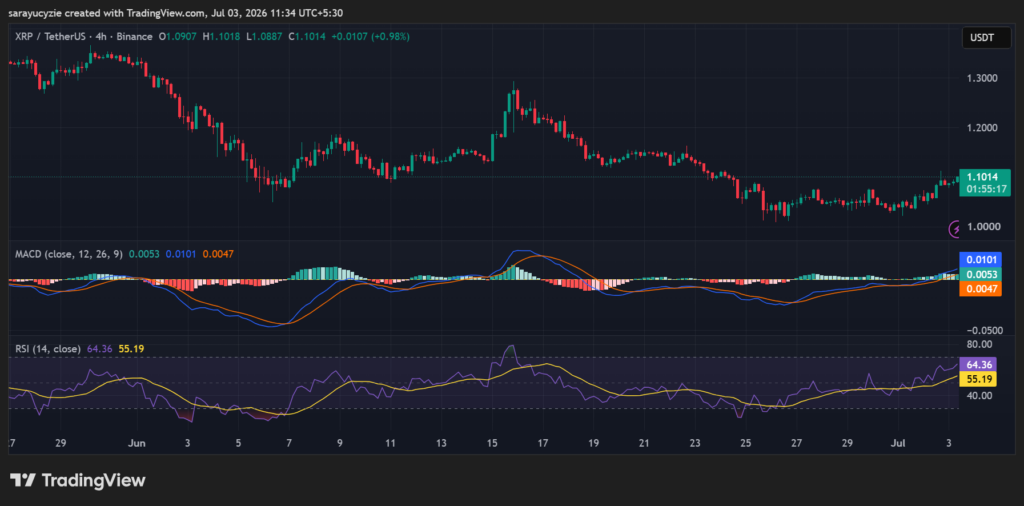Viewport: 1024px width, 506px height.
Task: Open the USDT currency selector button
Action: pos(986,38)
